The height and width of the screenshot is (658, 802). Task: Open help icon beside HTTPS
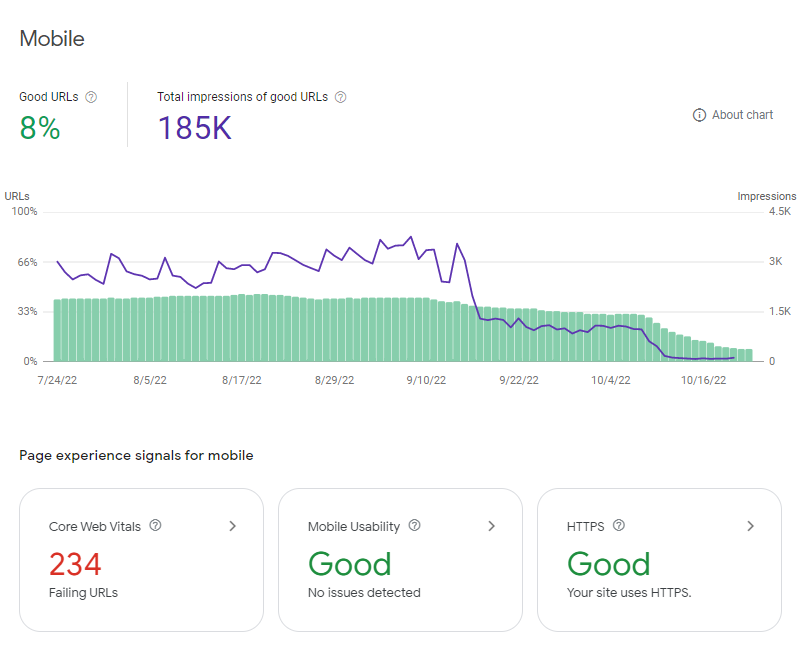pyautogui.click(x=619, y=525)
